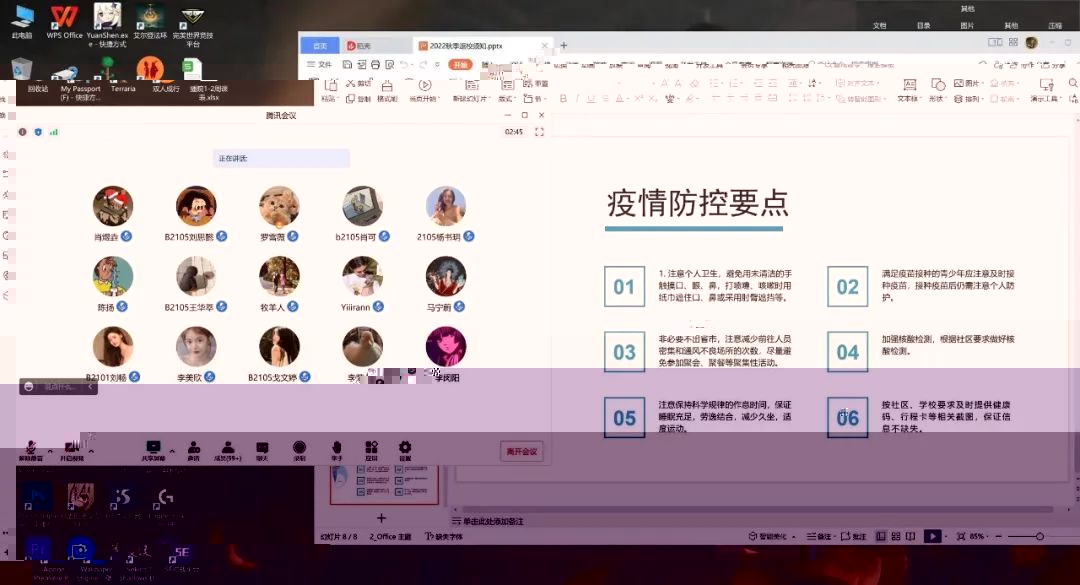Viewport: 1080px width, 585px height.
Task: Open the chat icon in meeting toolbar
Action: coord(262,450)
